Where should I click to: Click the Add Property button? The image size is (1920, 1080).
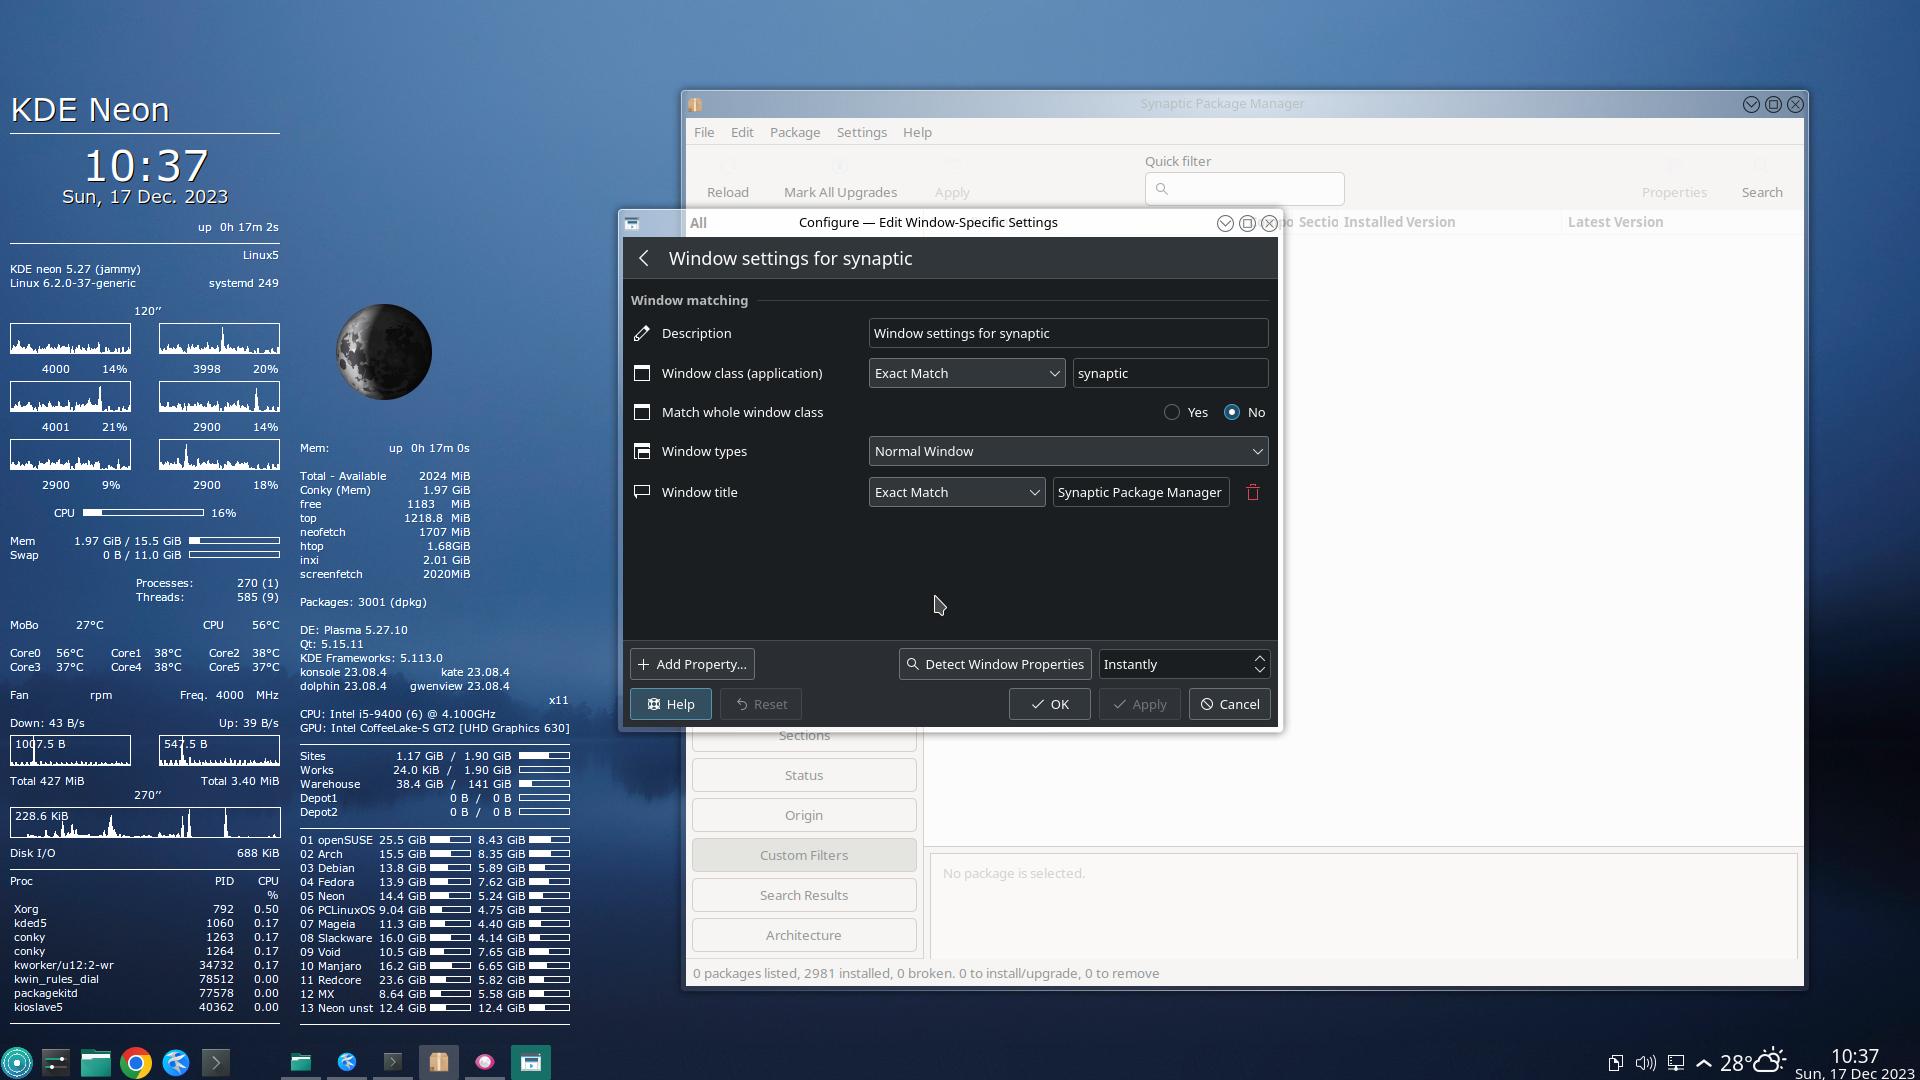(x=692, y=664)
